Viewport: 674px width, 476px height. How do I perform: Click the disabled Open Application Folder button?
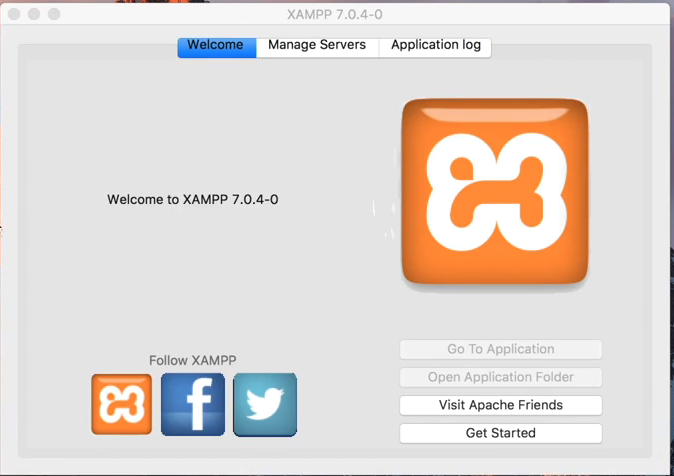(x=500, y=377)
